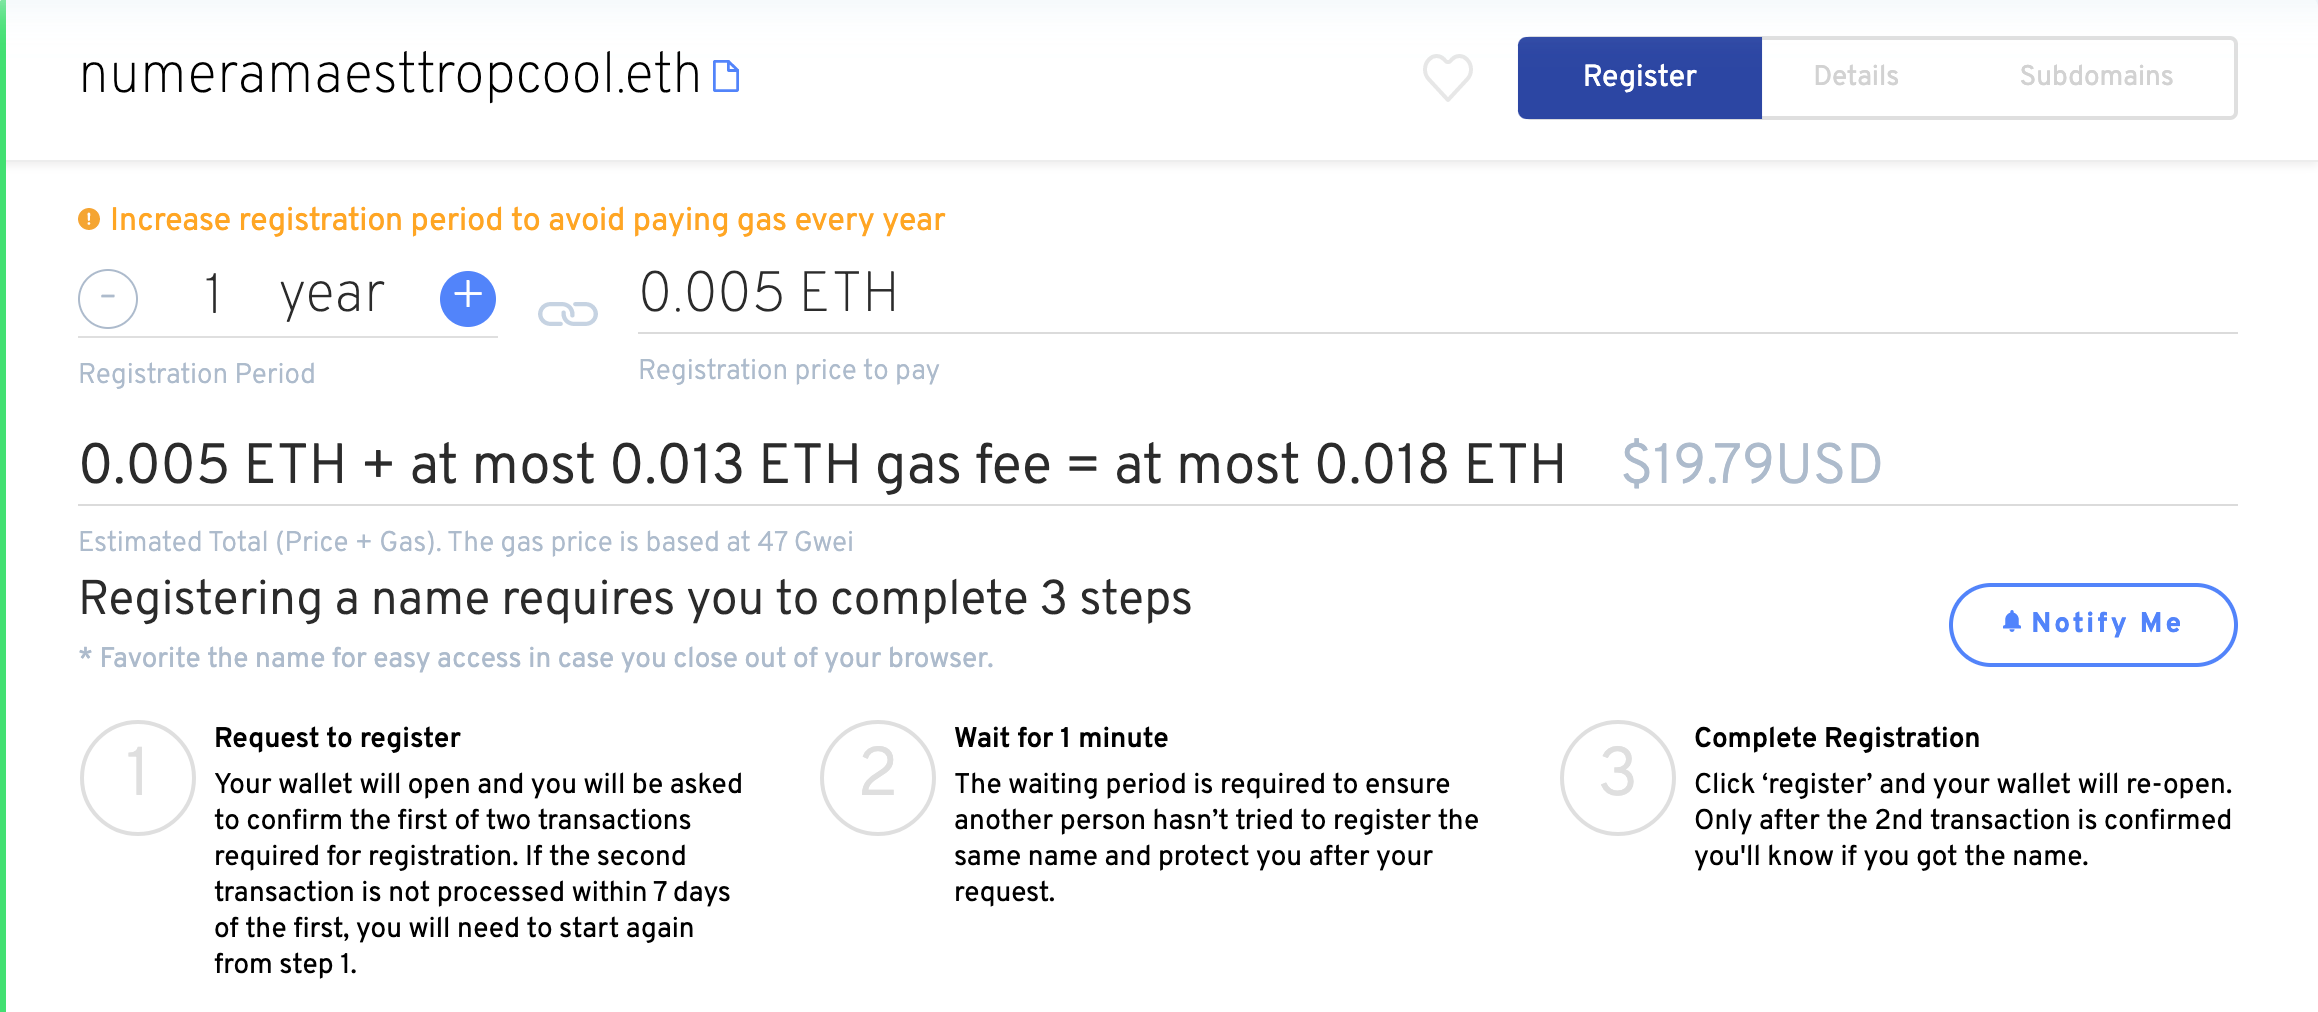Favorite the name with heart icon
Viewport: 2318px width, 1012px height.
pos(1447,77)
